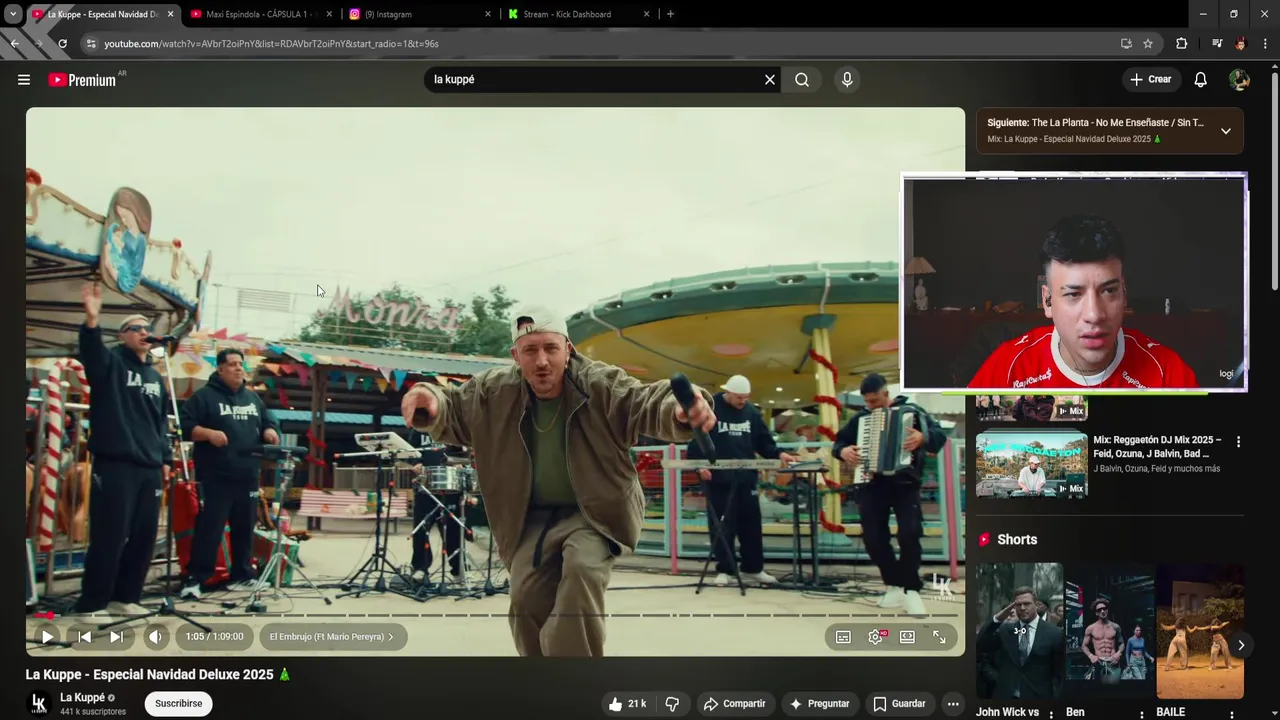
Task: View site information icon in address bar
Action: click(91, 44)
